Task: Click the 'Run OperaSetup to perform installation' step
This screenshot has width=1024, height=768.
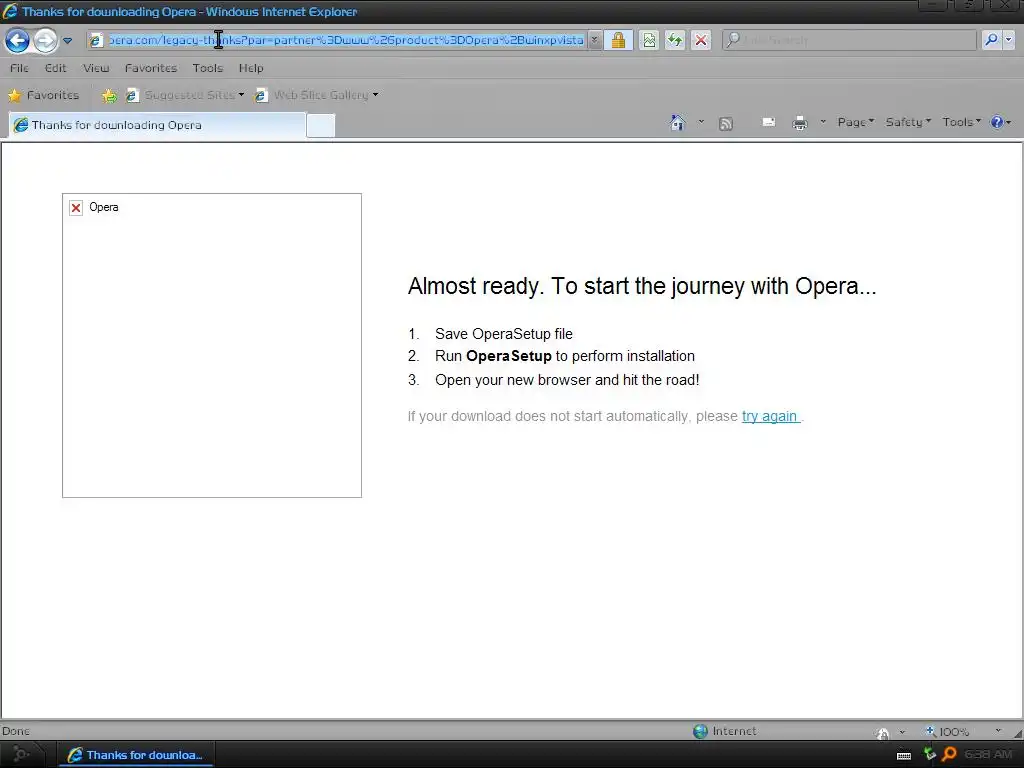Action: (x=565, y=357)
